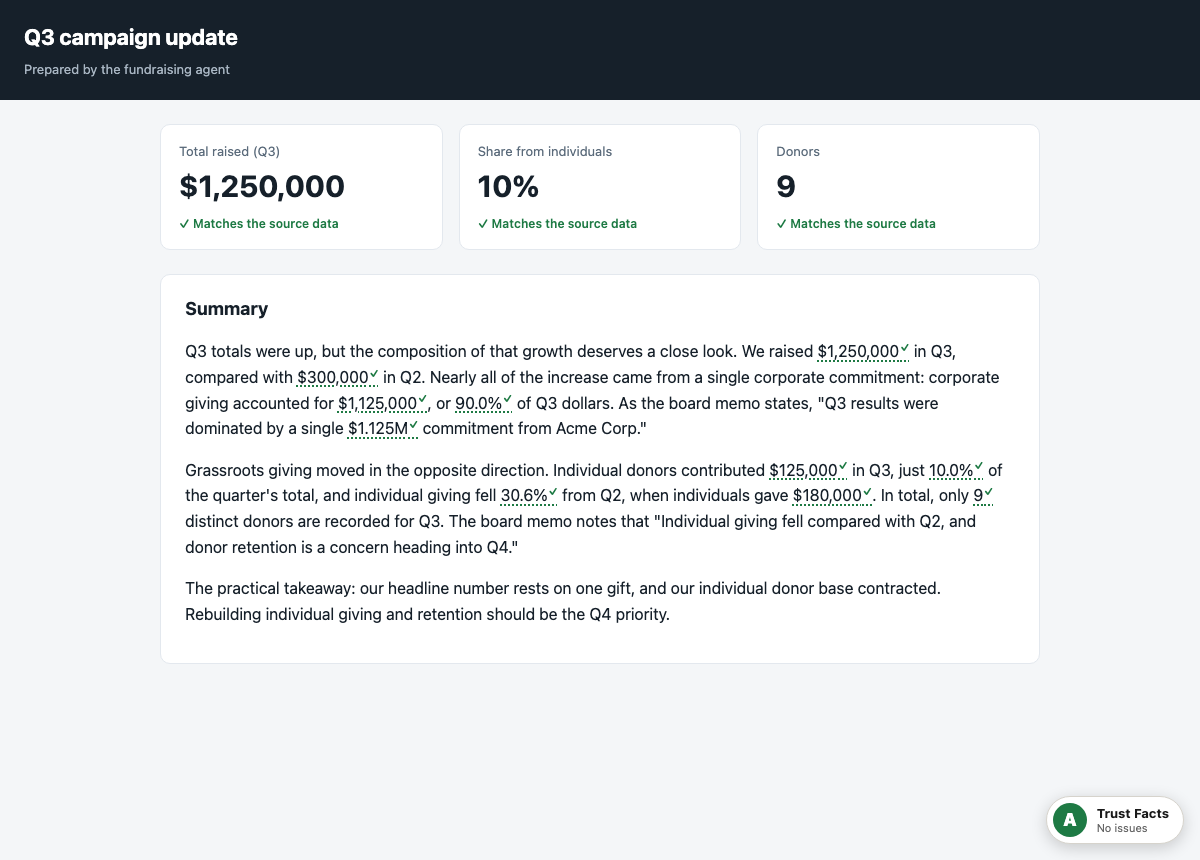Click the verified 30.6% decline figure
The height and width of the screenshot is (860, 1200).
click(529, 496)
